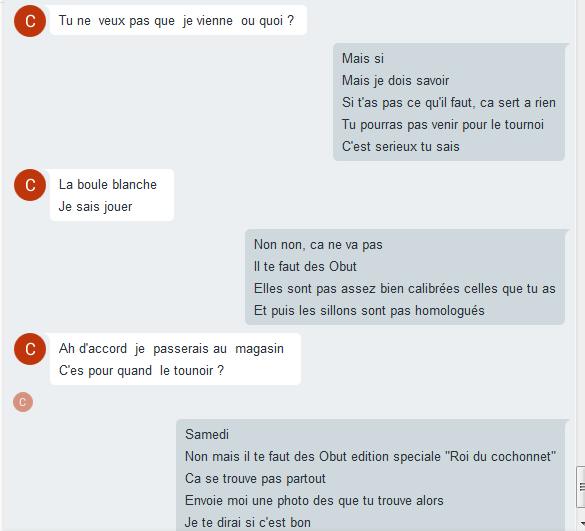The width and height of the screenshot is (585, 531).
Task: Click the avatar beside "Tu ne veux pas" message
Action: [30, 21]
